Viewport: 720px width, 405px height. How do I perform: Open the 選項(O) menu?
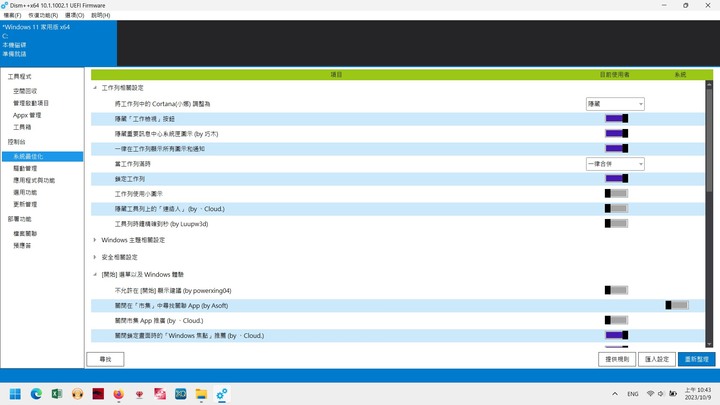tap(74, 15)
